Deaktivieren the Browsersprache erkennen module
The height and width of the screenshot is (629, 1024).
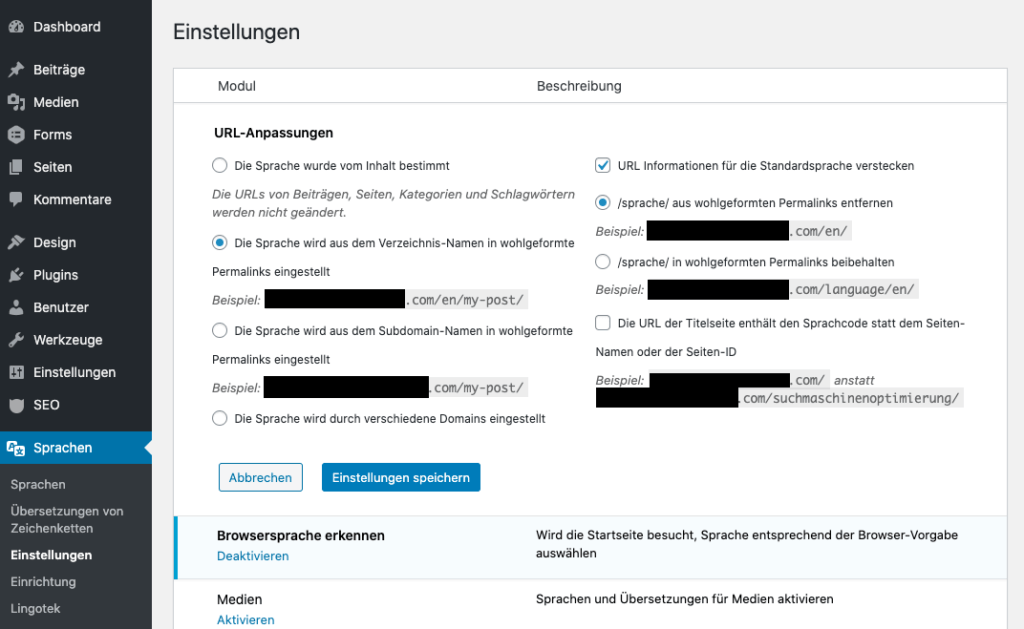pyautogui.click(x=253, y=556)
